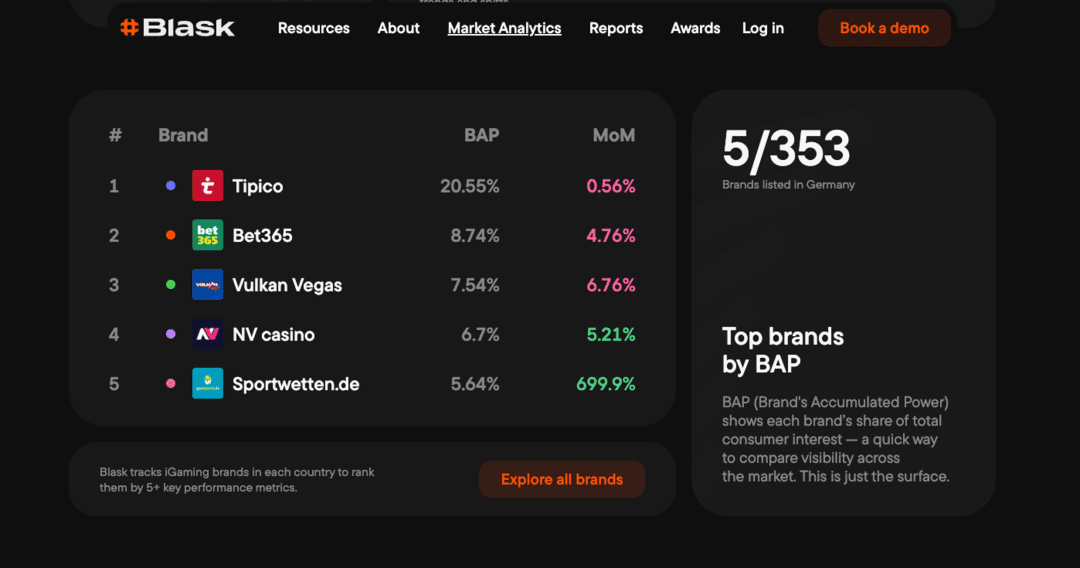Click the Vulkan Vegas logo icon
Screen dimensions: 1080x568
[x=207, y=285]
